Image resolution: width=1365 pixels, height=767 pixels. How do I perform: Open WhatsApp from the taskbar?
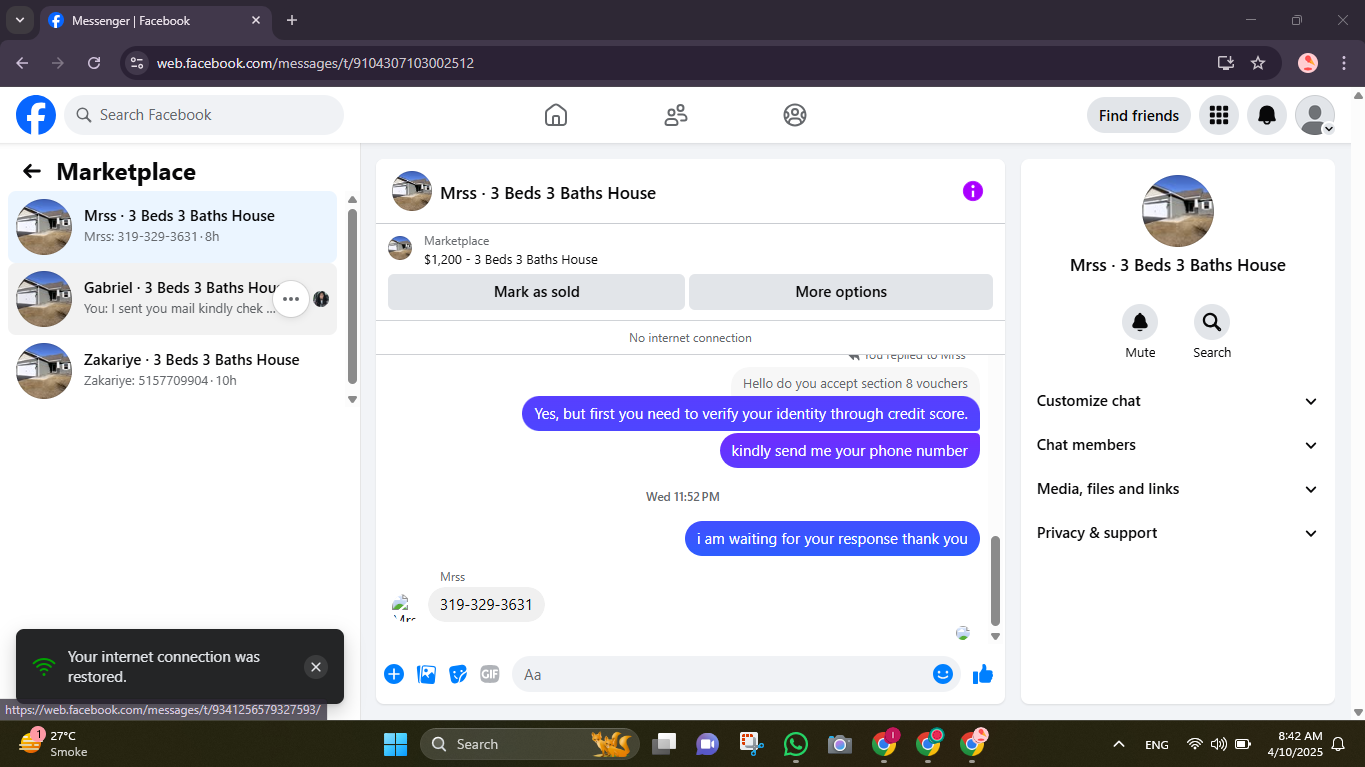tap(796, 744)
